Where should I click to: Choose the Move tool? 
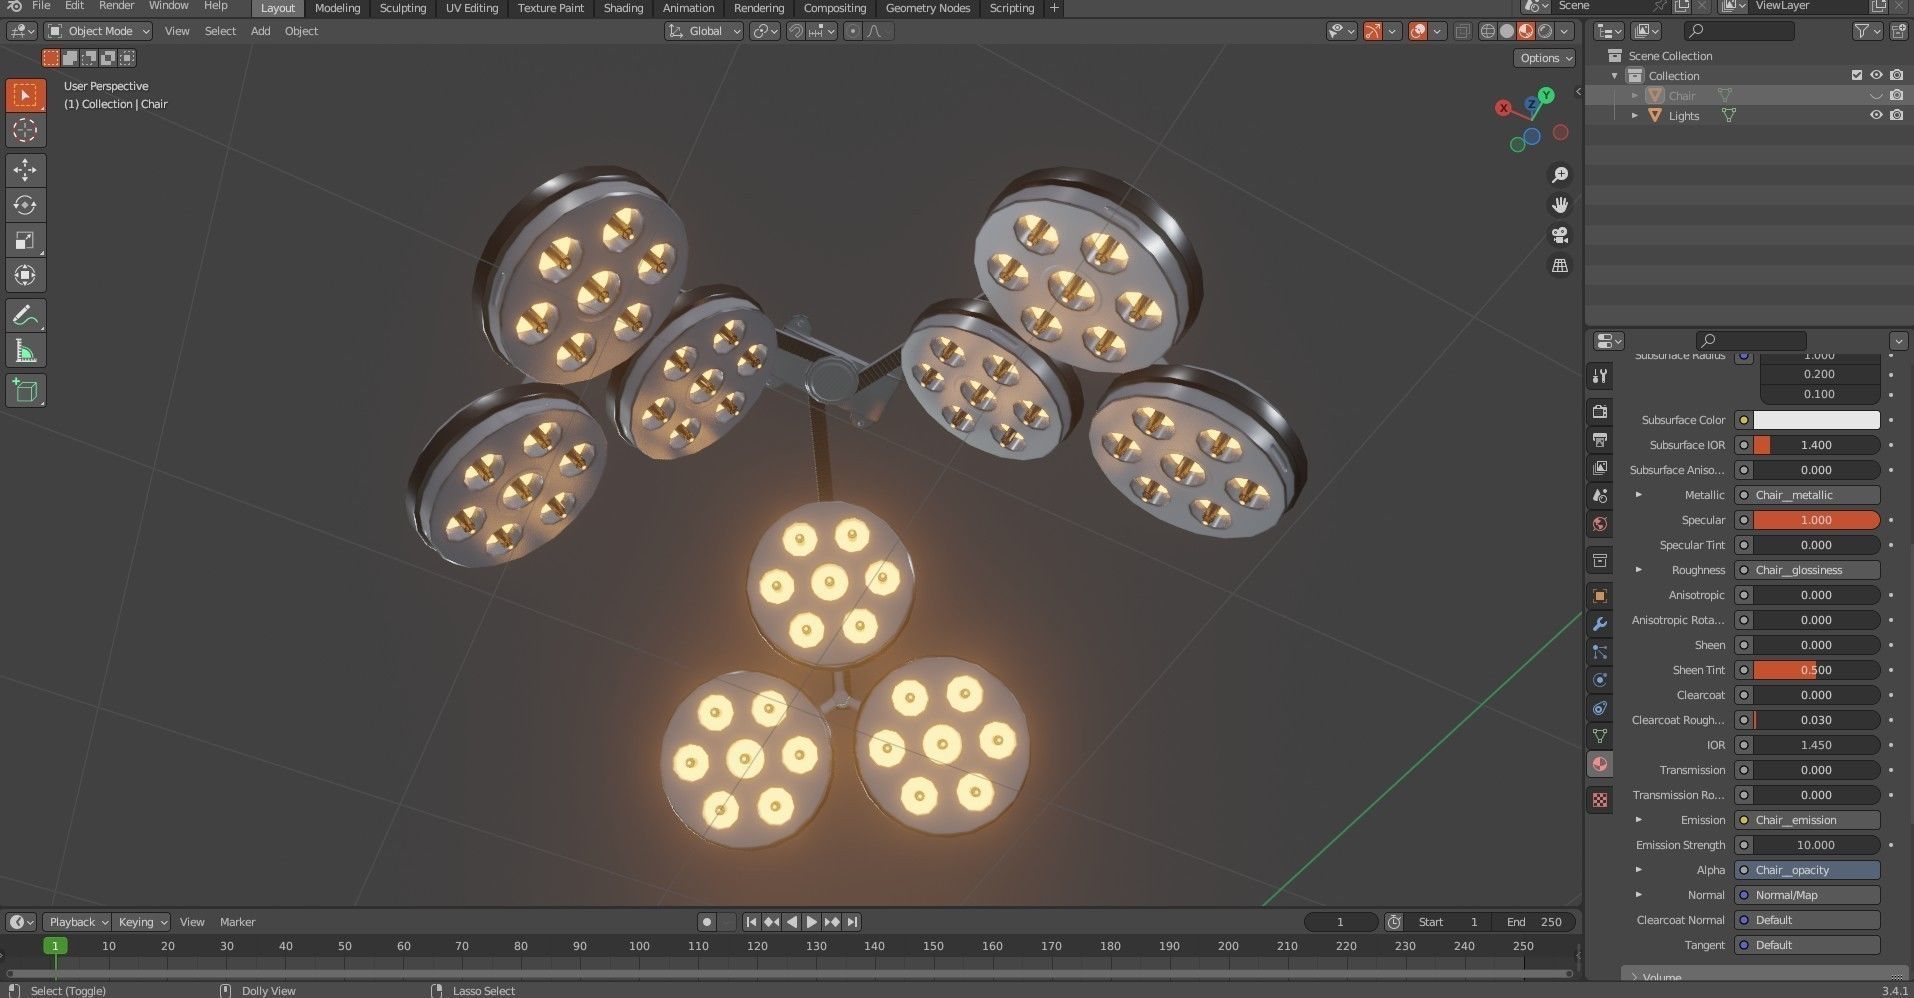[x=25, y=170]
